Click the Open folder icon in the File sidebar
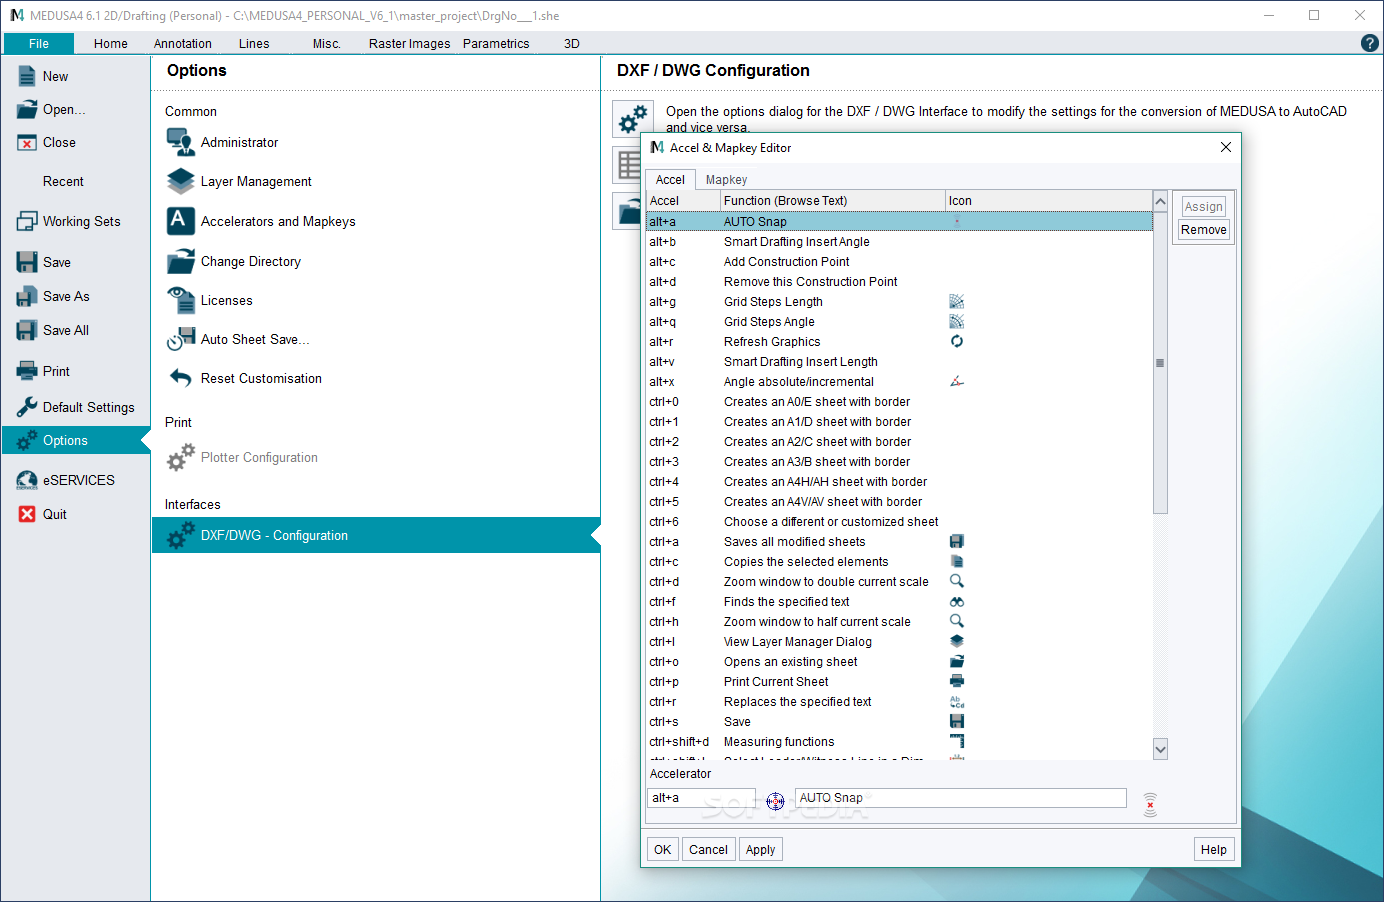The height and width of the screenshot is (902, 1384). (x=27, y=110)
